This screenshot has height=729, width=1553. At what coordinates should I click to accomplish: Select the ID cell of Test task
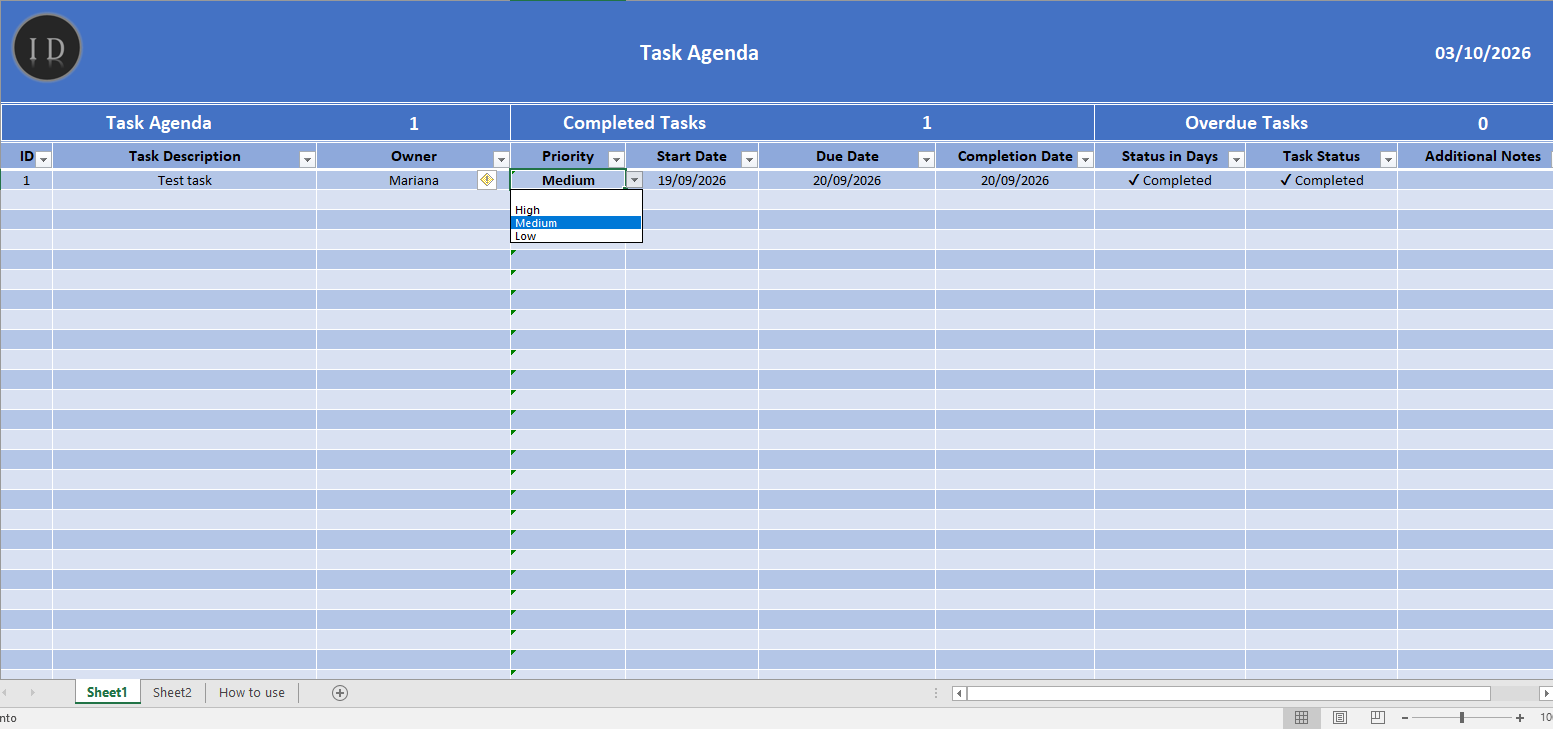click(27, 181)
